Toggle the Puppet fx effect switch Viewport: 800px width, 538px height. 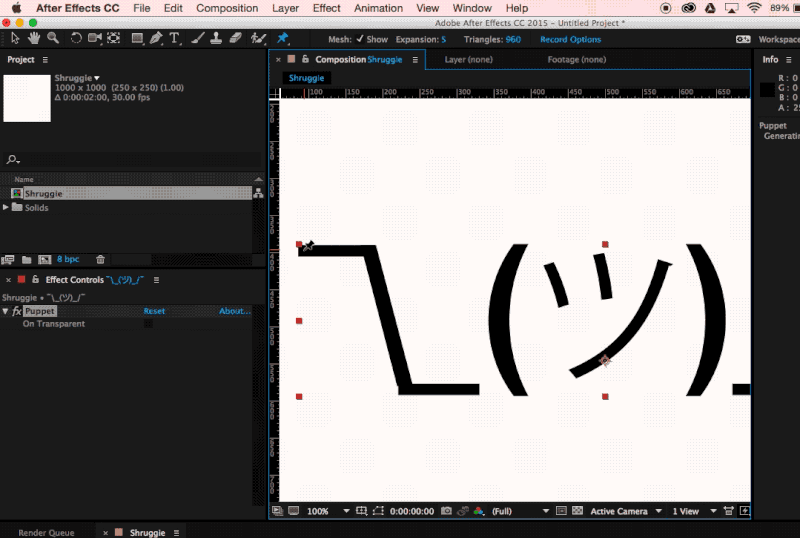(17, 311)
